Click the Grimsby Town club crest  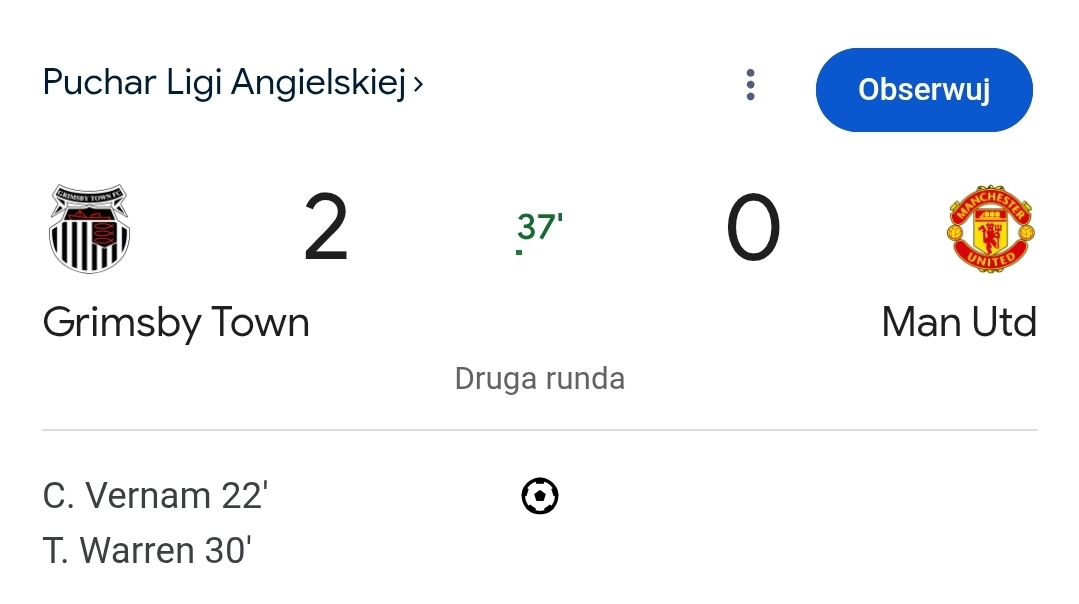90,229
